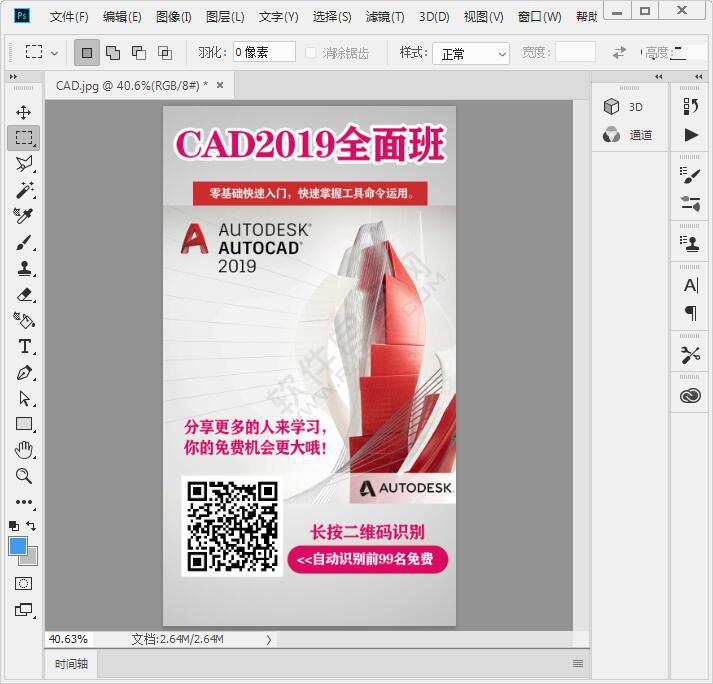The width and height of the screenshot is (713, 684).
Task: Collapse the right icon panel strip
Action: pyautogui.click(x=698, y=77)
